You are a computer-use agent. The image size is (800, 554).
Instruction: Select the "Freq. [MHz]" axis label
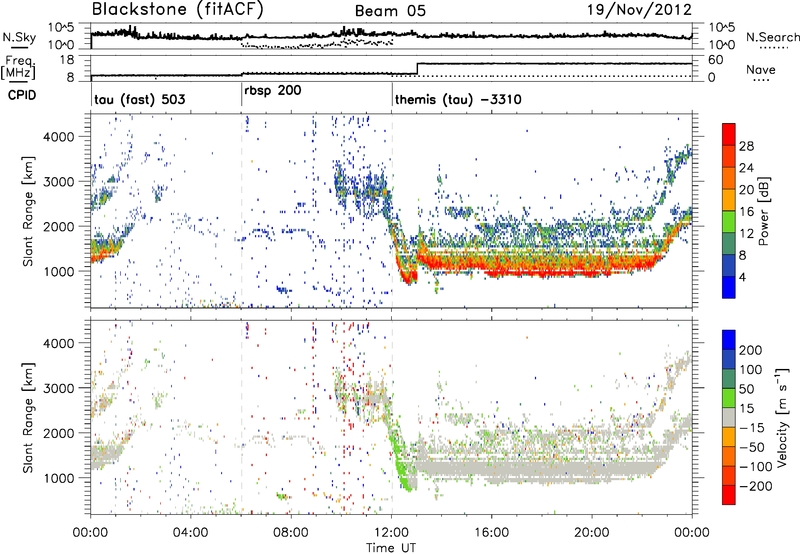click(x=19, y=68)
